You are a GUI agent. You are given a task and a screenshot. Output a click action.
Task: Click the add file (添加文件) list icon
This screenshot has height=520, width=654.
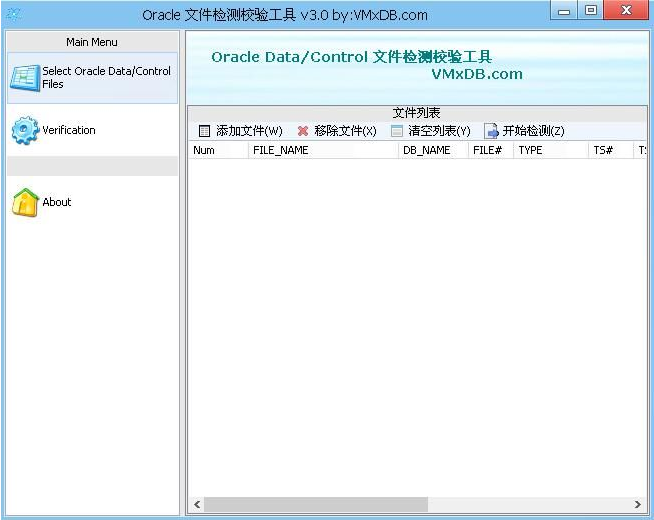click(205, 131)
